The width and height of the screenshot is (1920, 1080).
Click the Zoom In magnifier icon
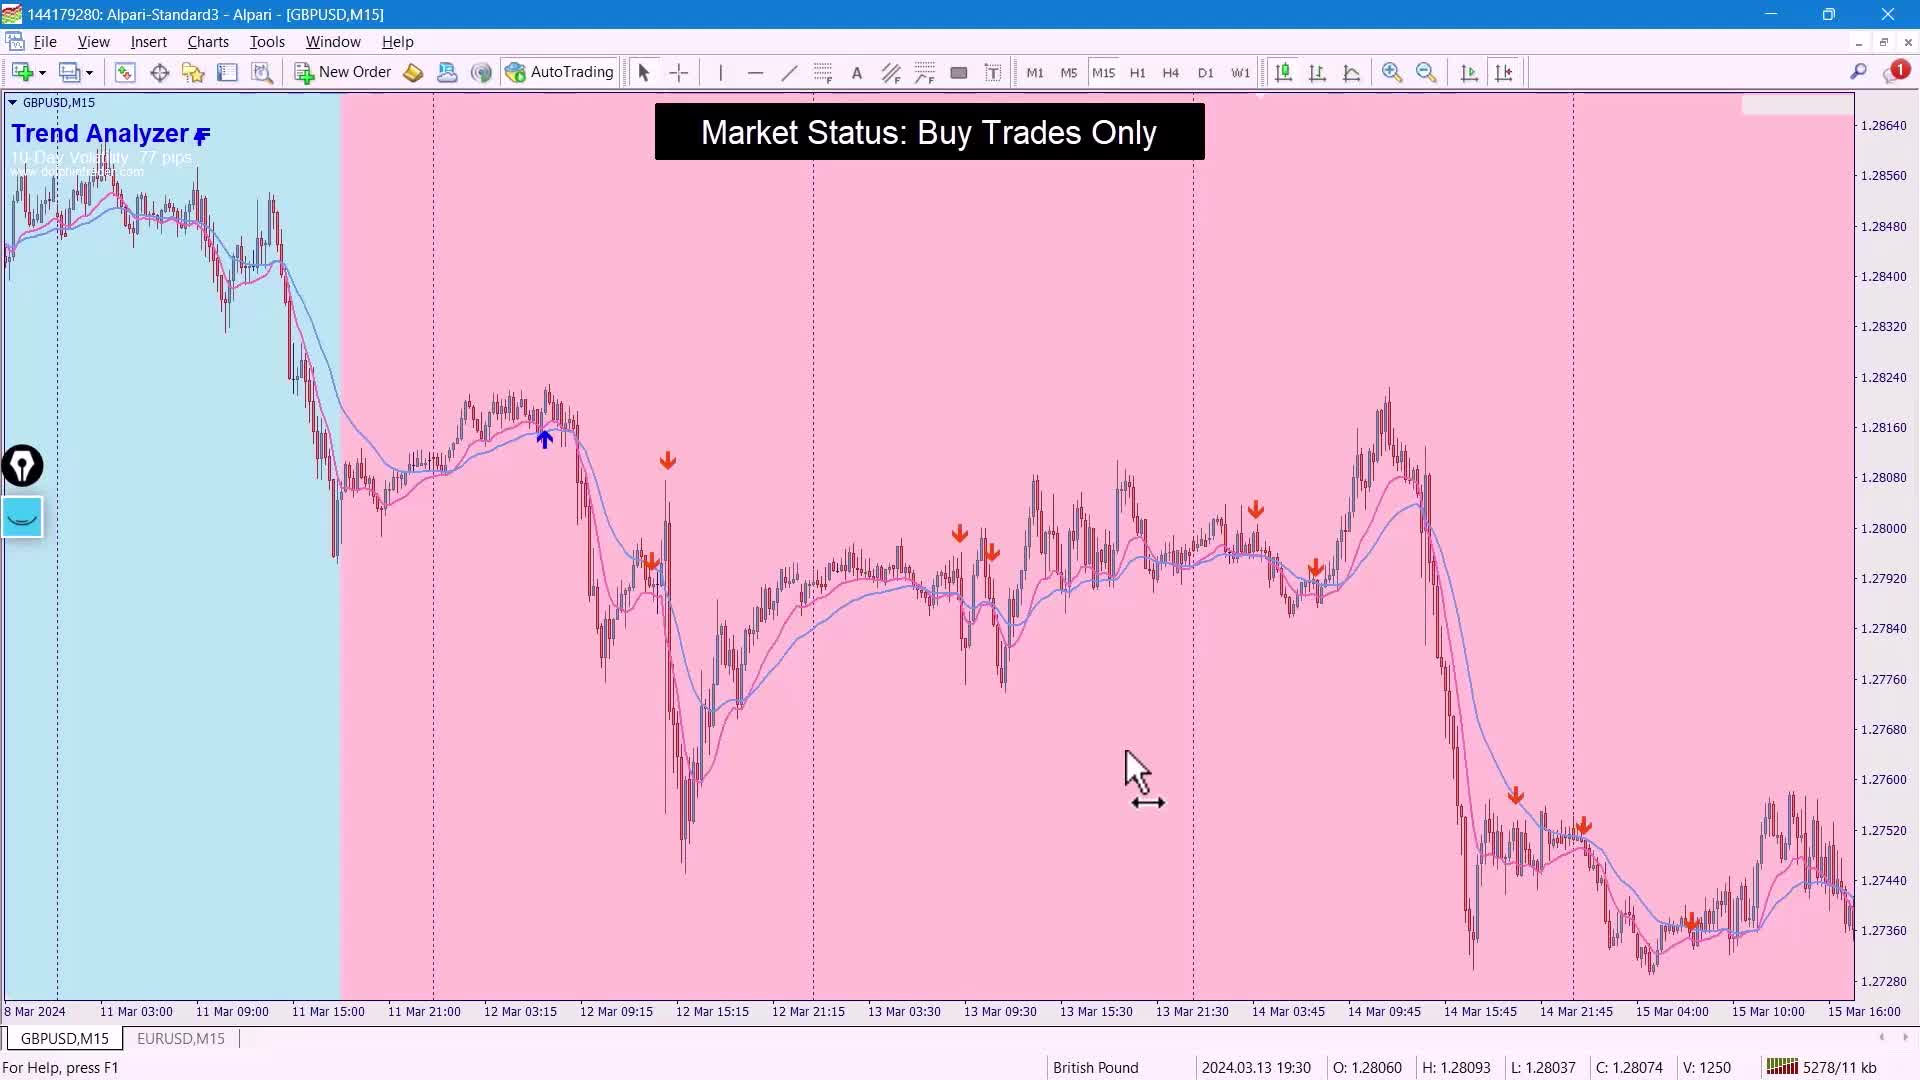point(1391,72)
